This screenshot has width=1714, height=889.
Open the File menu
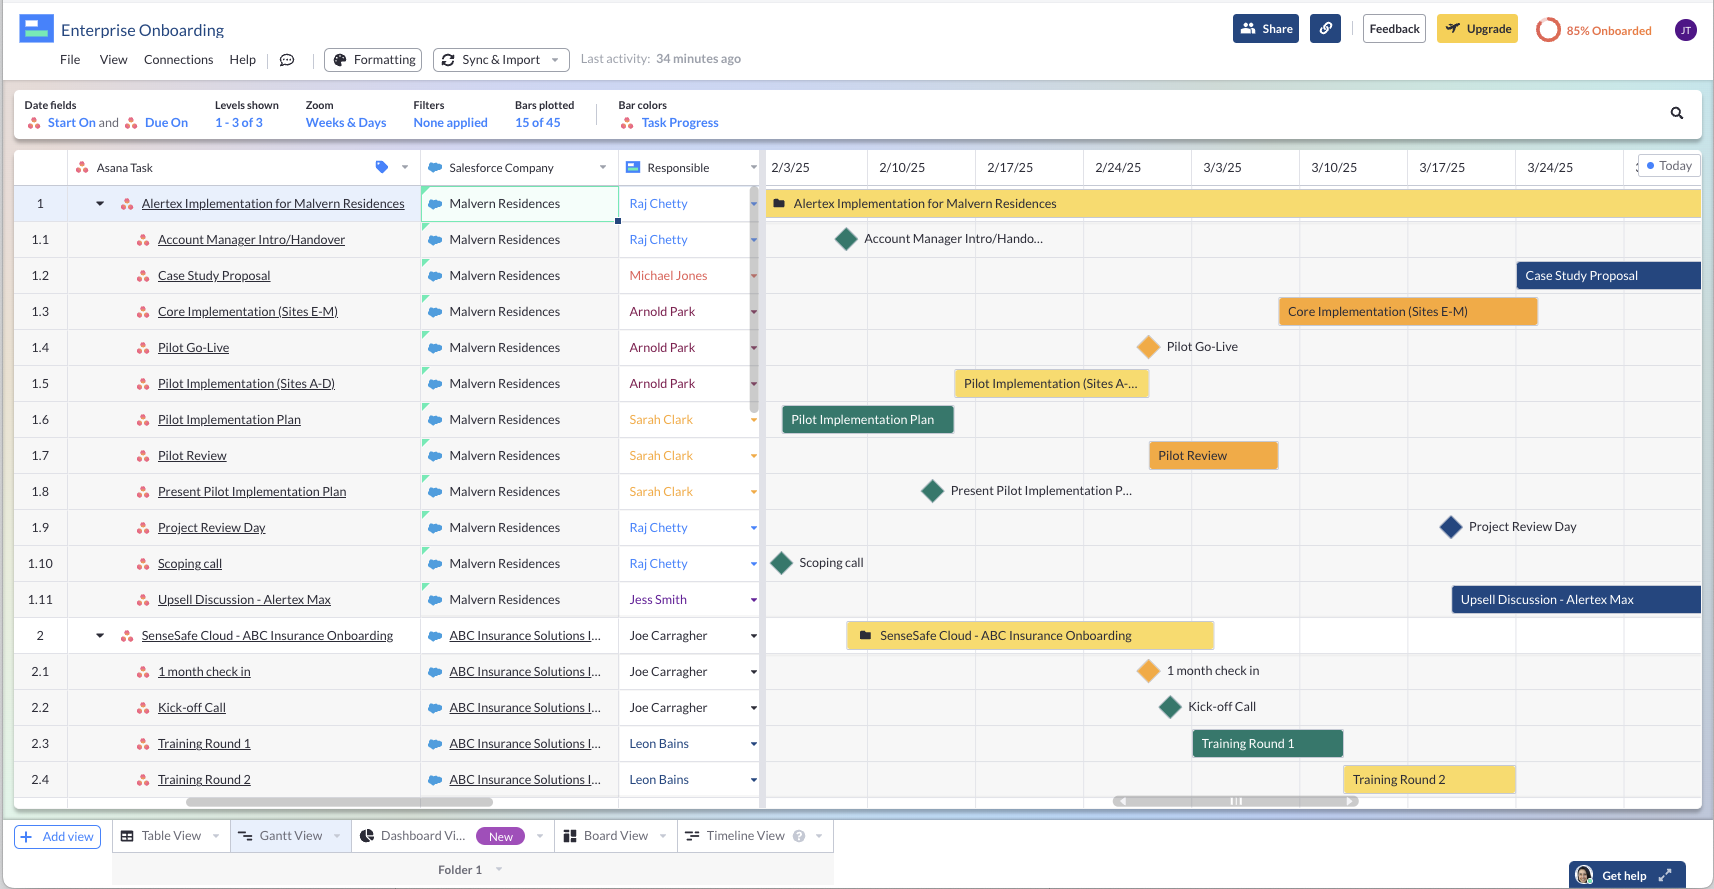coord(70,60)
